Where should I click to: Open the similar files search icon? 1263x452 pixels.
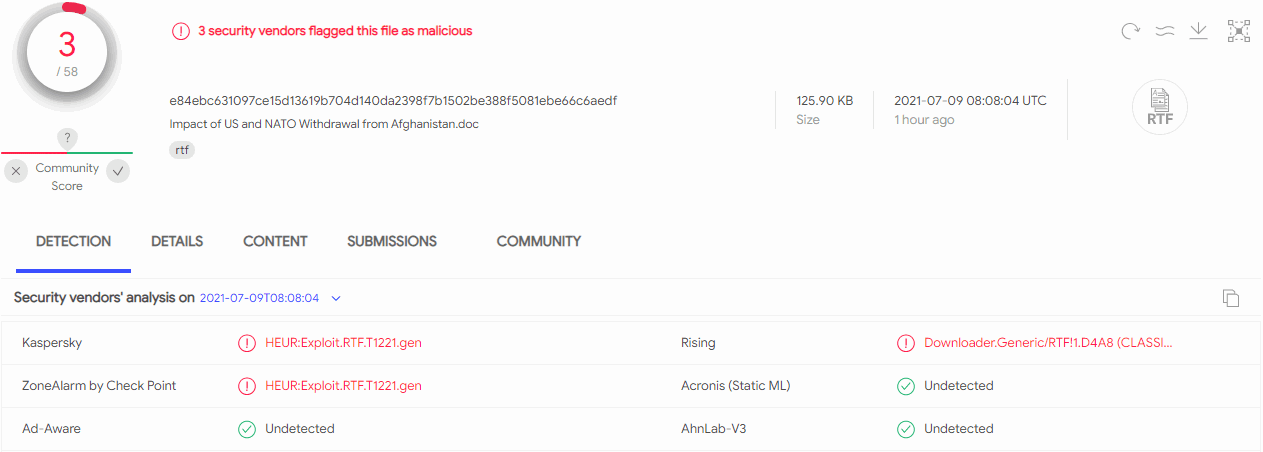(1164, 31)
